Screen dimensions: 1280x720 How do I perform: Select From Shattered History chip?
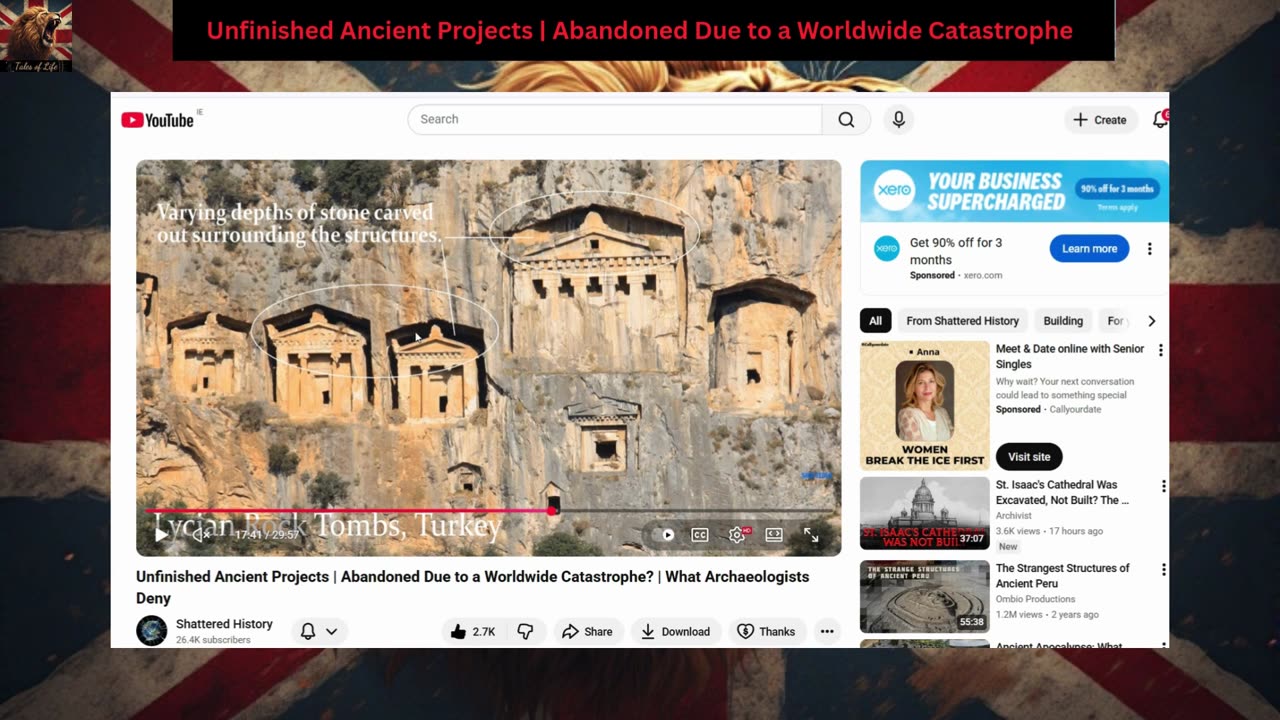point(963,321)
